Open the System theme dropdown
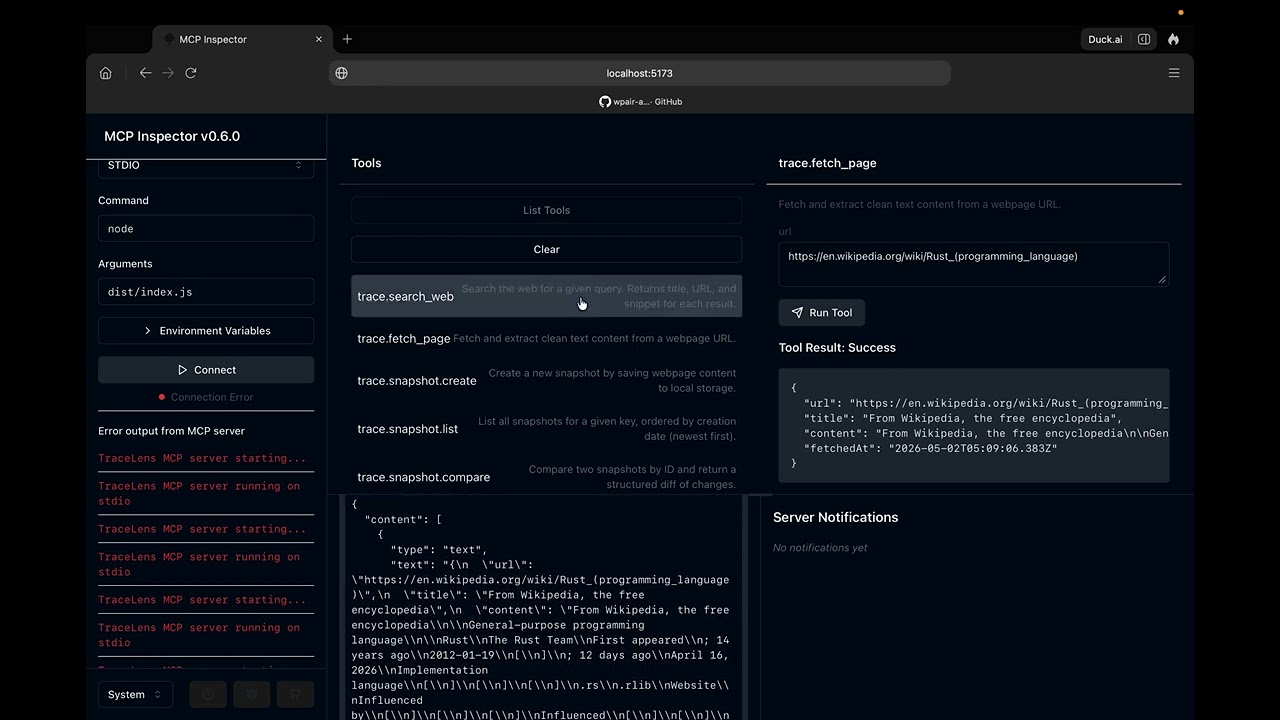Screen dimensions: 1280x720 tap(135, 695)
